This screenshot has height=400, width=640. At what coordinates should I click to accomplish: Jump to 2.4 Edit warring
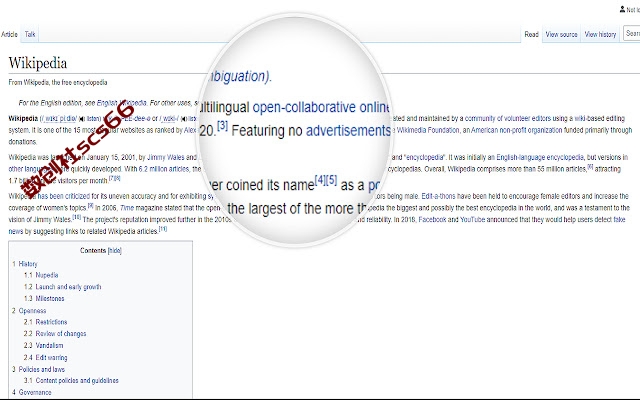coord(46,357)
